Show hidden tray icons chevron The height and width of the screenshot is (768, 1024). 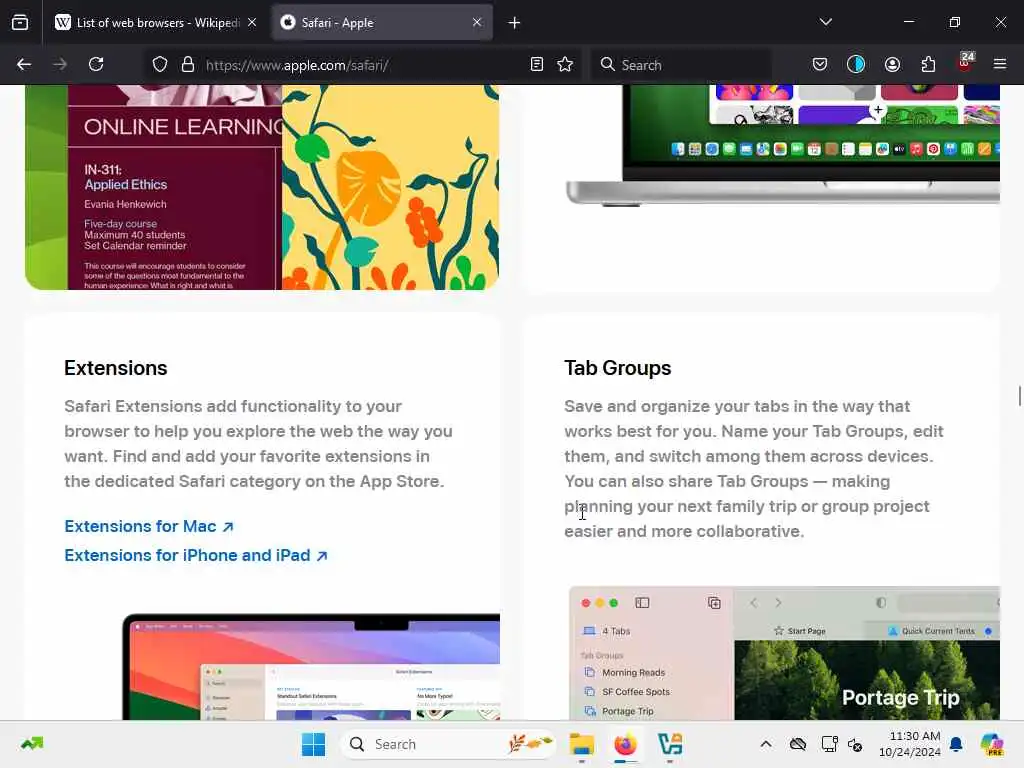coord(766,744)
